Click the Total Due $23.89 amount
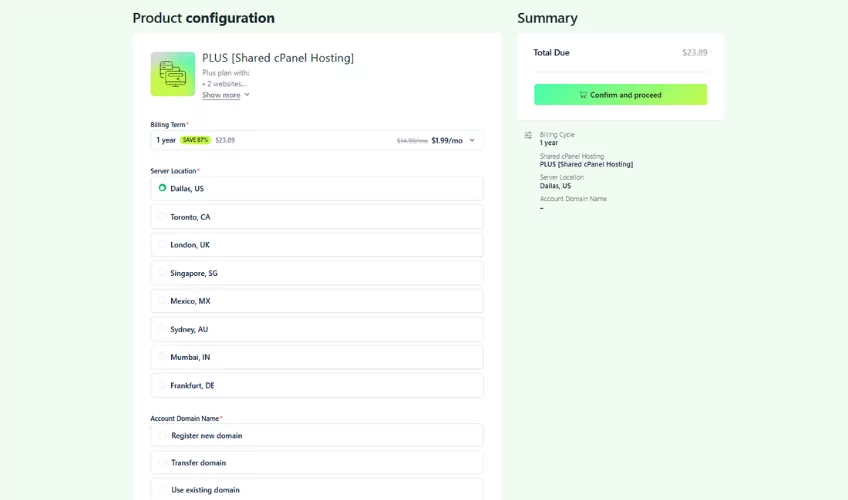Screen dimensions: 848x500 694,52
